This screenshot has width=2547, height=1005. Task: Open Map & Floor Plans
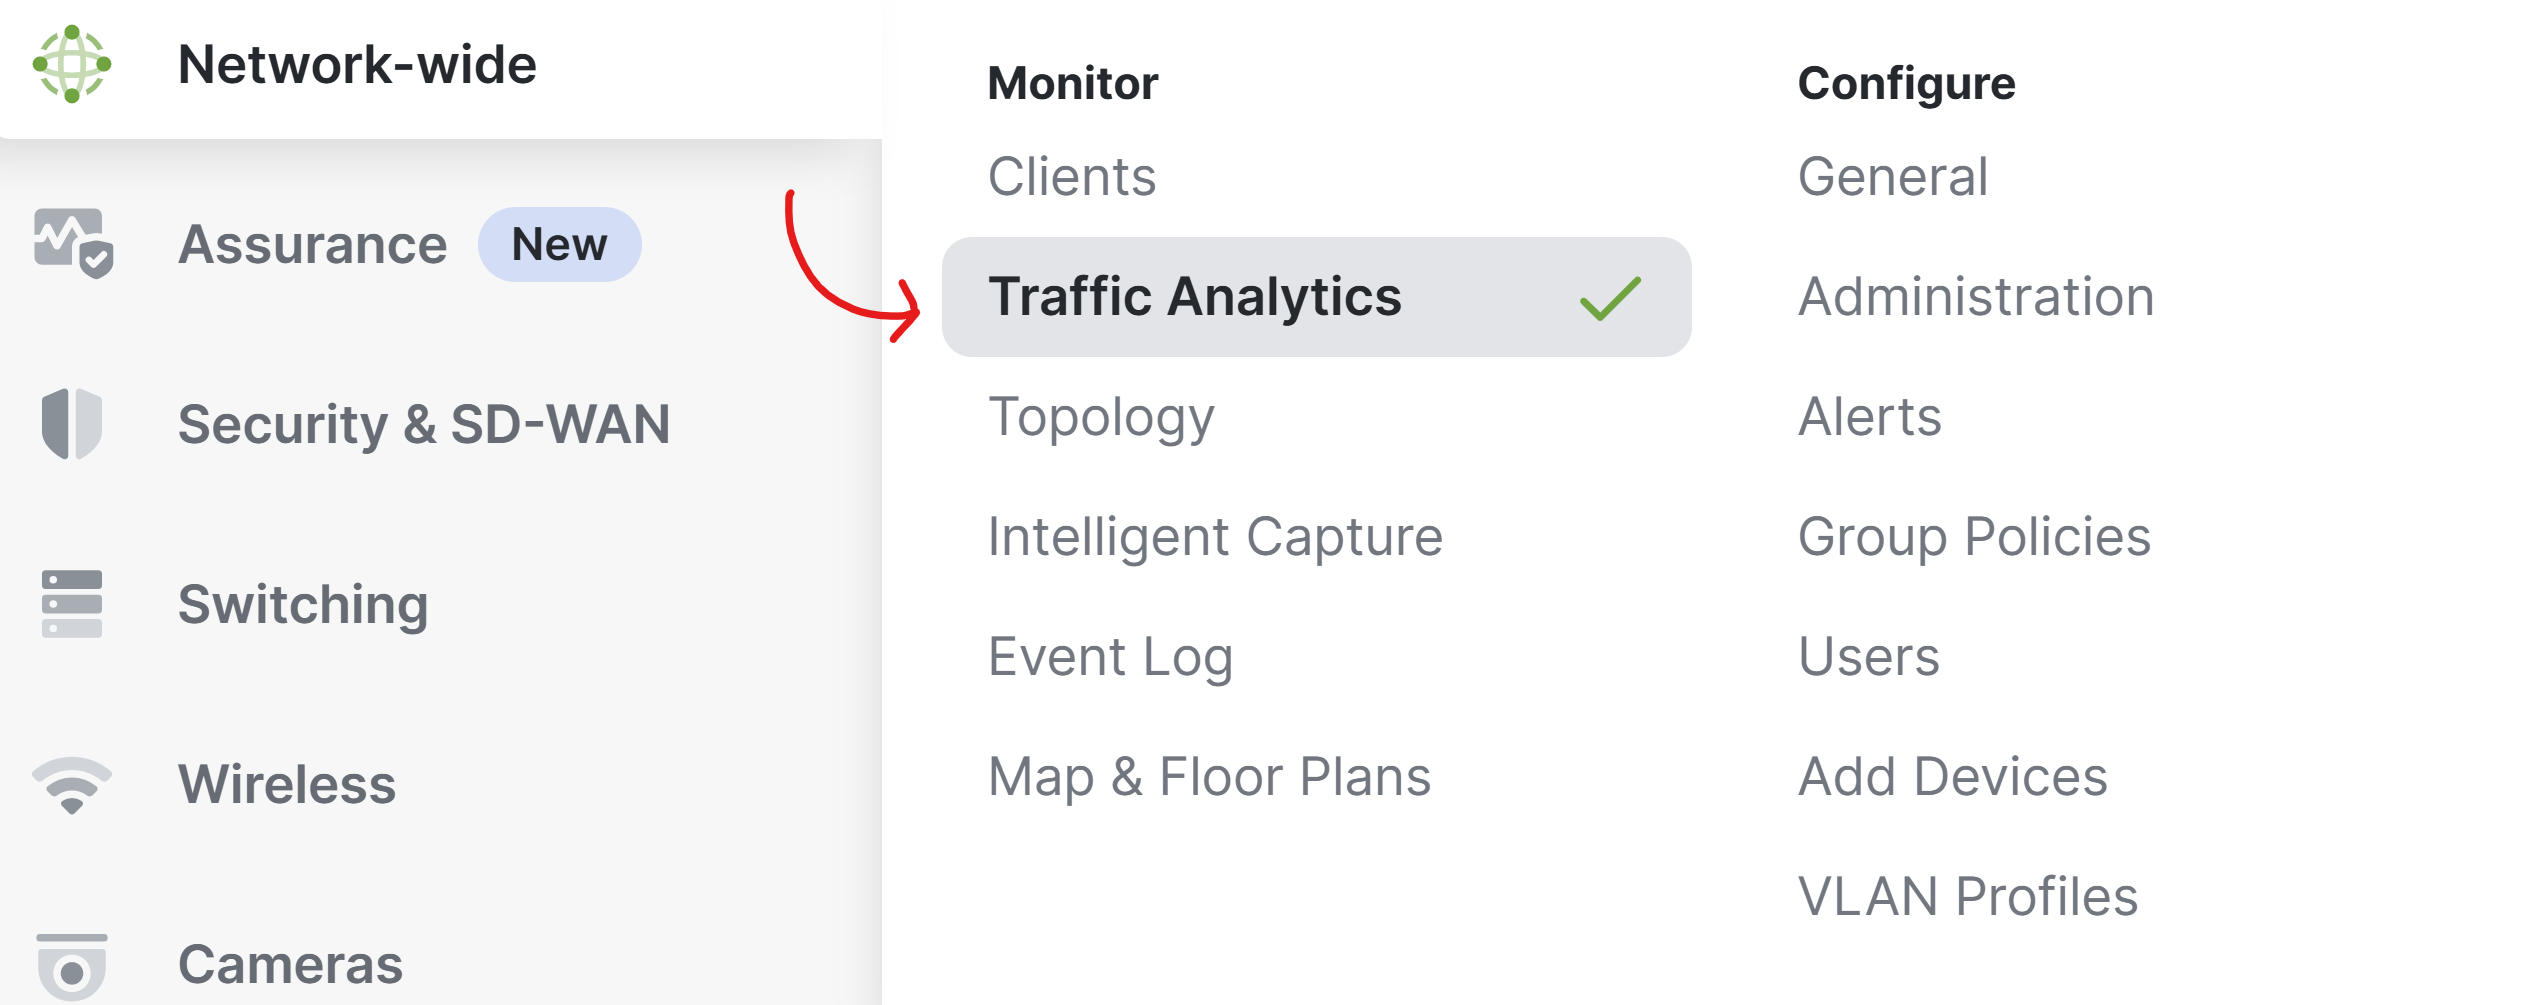pyautogui.click(x=1209, y=777)
